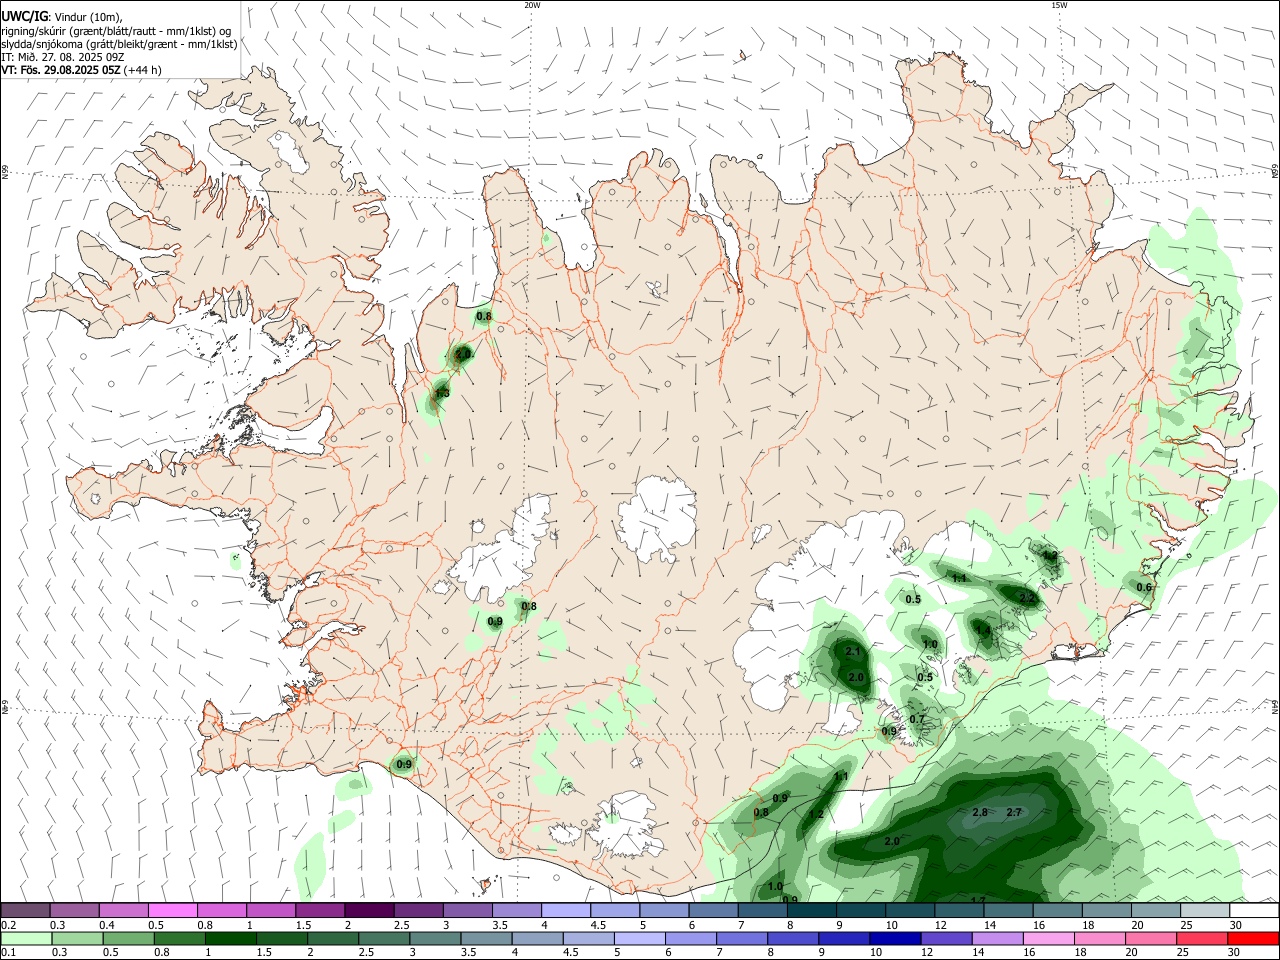Click the 'rigning/skúrir' legend description line
This screenshot has width=1280, height=960.
pyautogui.click(x=116, y=30)
